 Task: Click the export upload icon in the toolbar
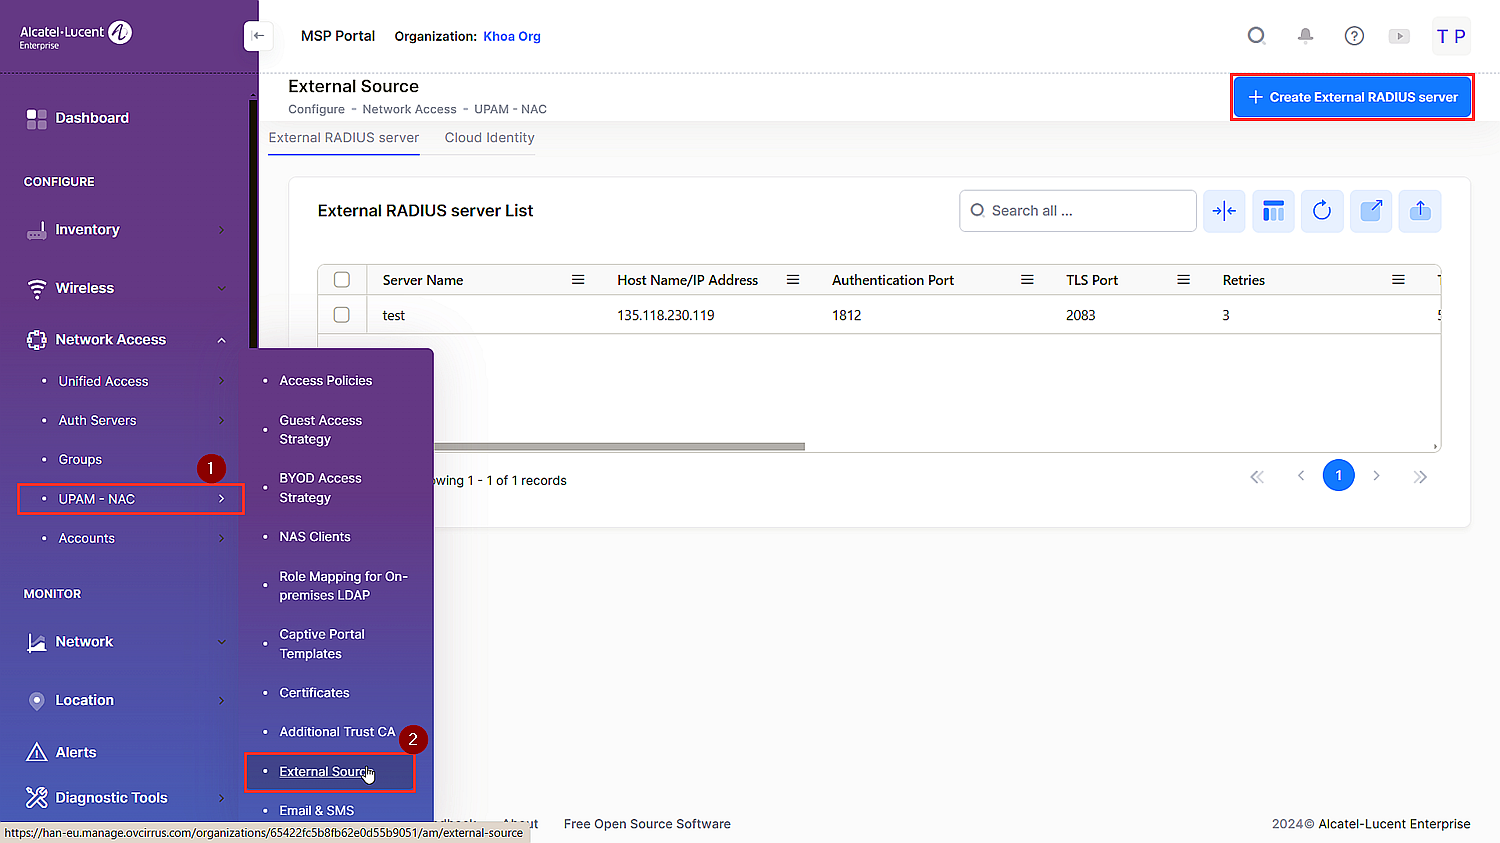coord(1420,211)
